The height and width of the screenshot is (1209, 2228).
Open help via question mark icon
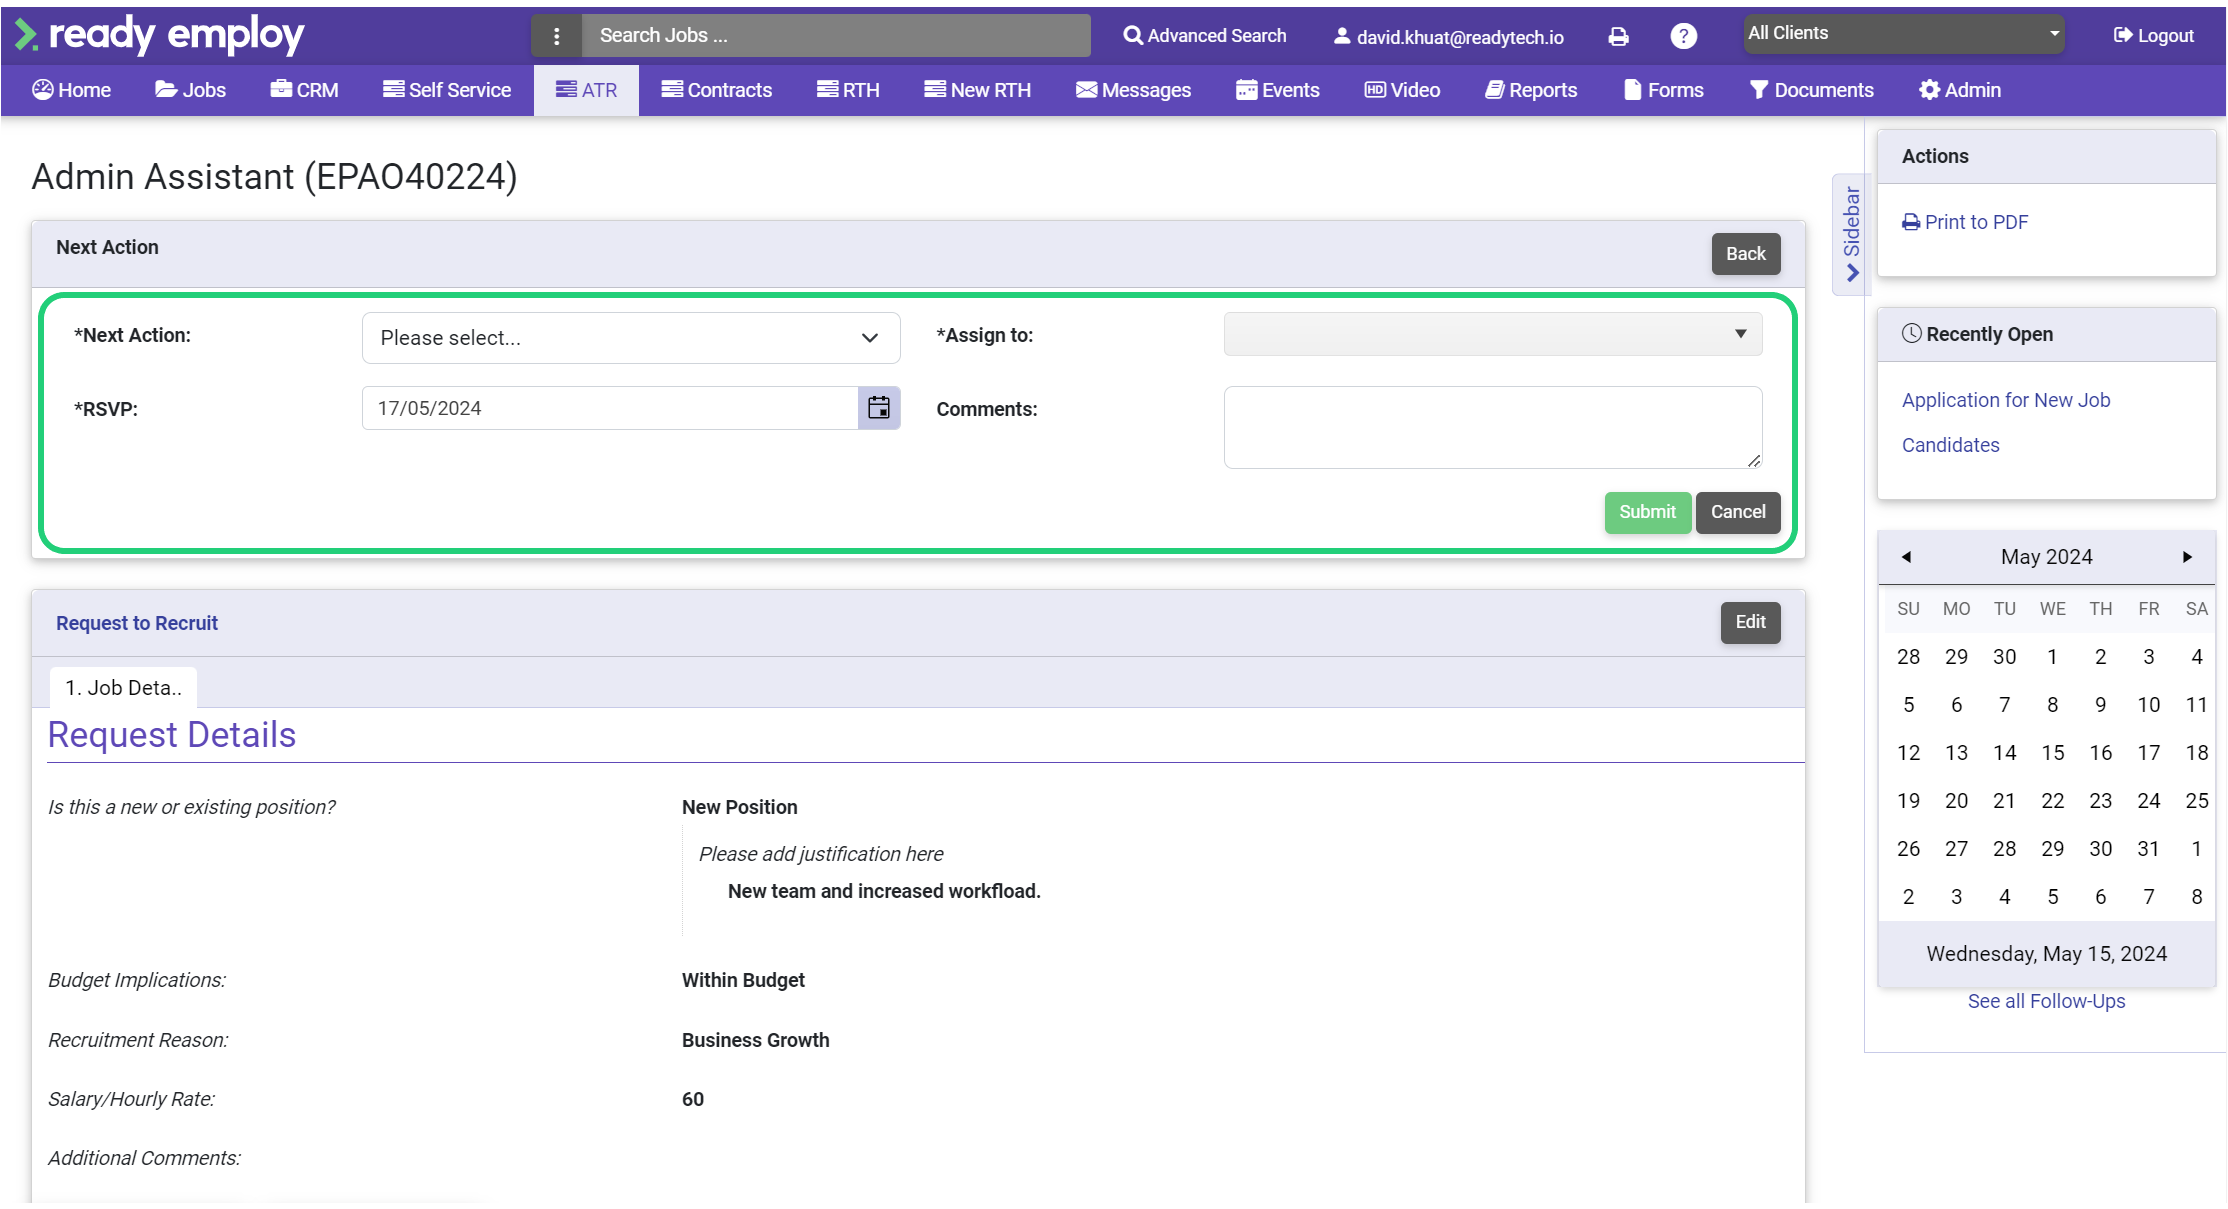click(x=1684, y=36)
